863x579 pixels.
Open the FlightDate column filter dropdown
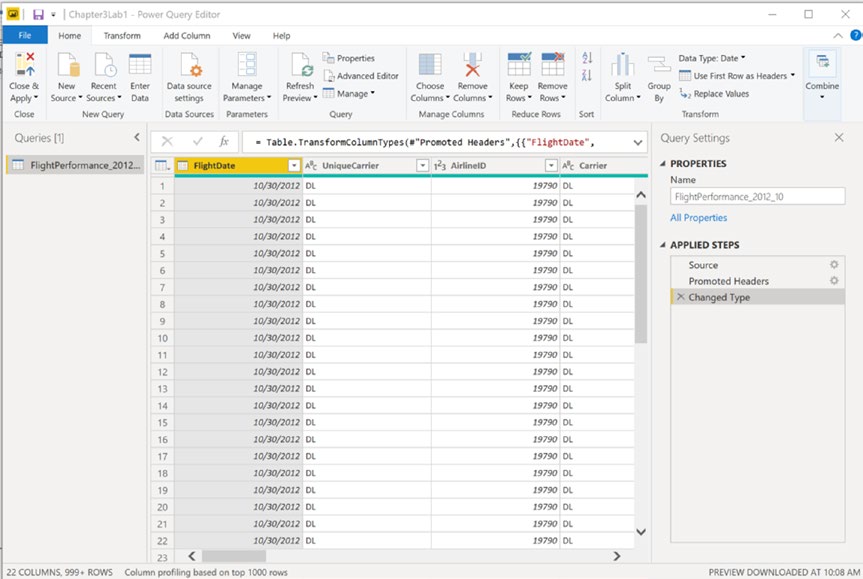pos(294,166)
